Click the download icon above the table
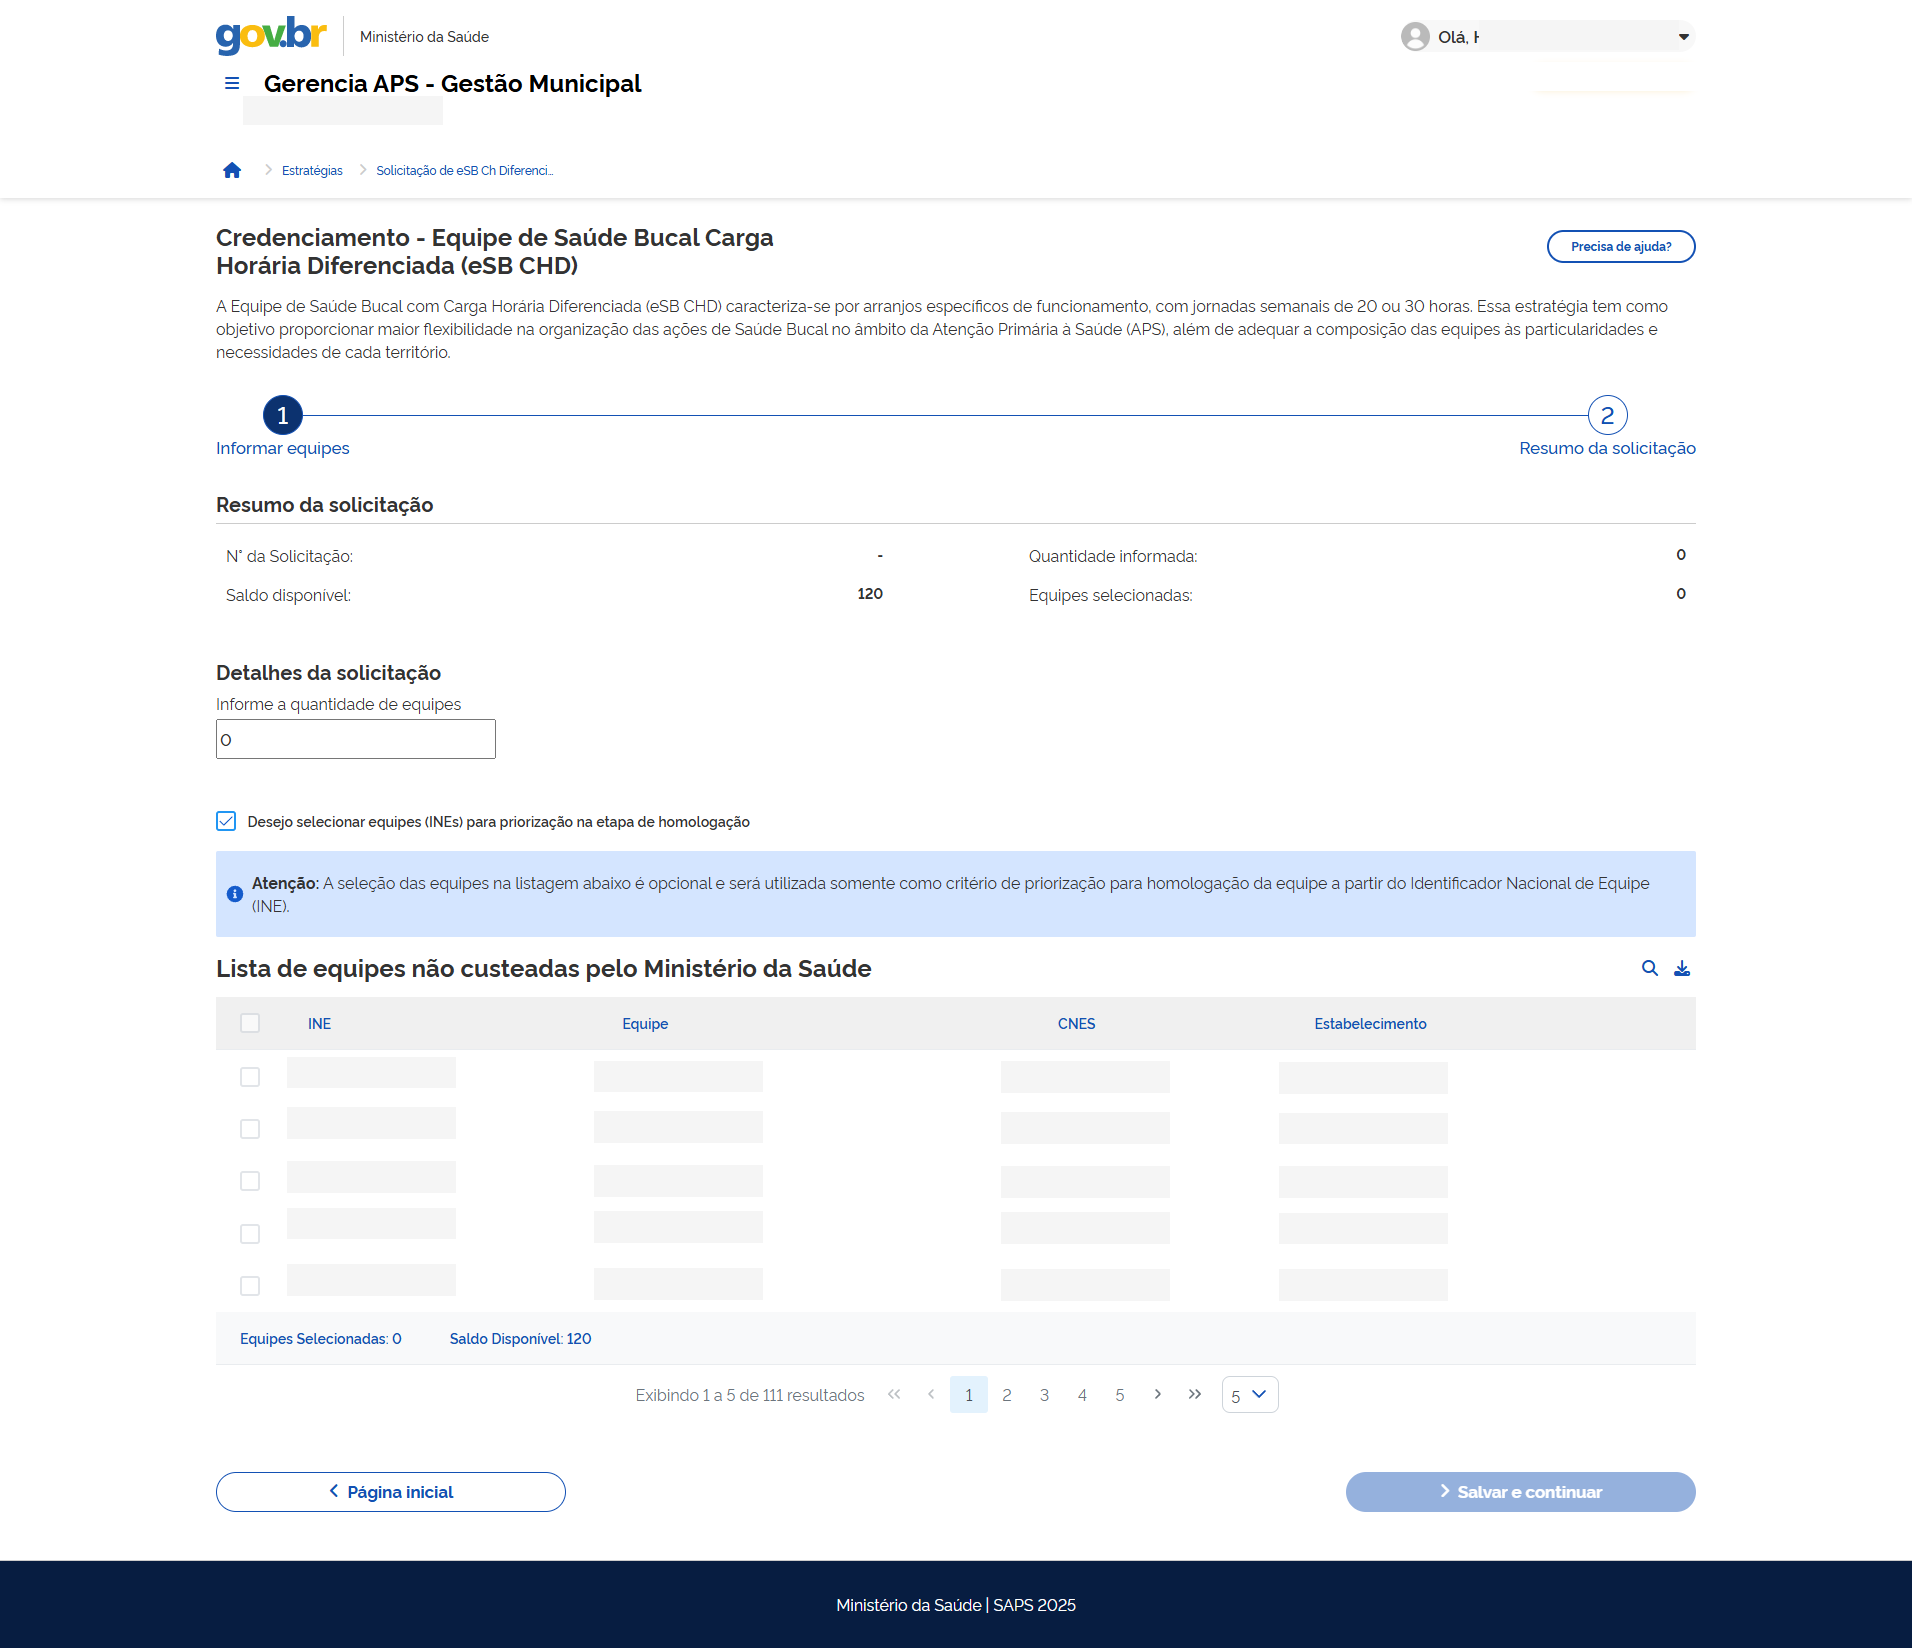Image resolution: width=1912 pixels, height=1648 pixels. (x=1682, y=968)
